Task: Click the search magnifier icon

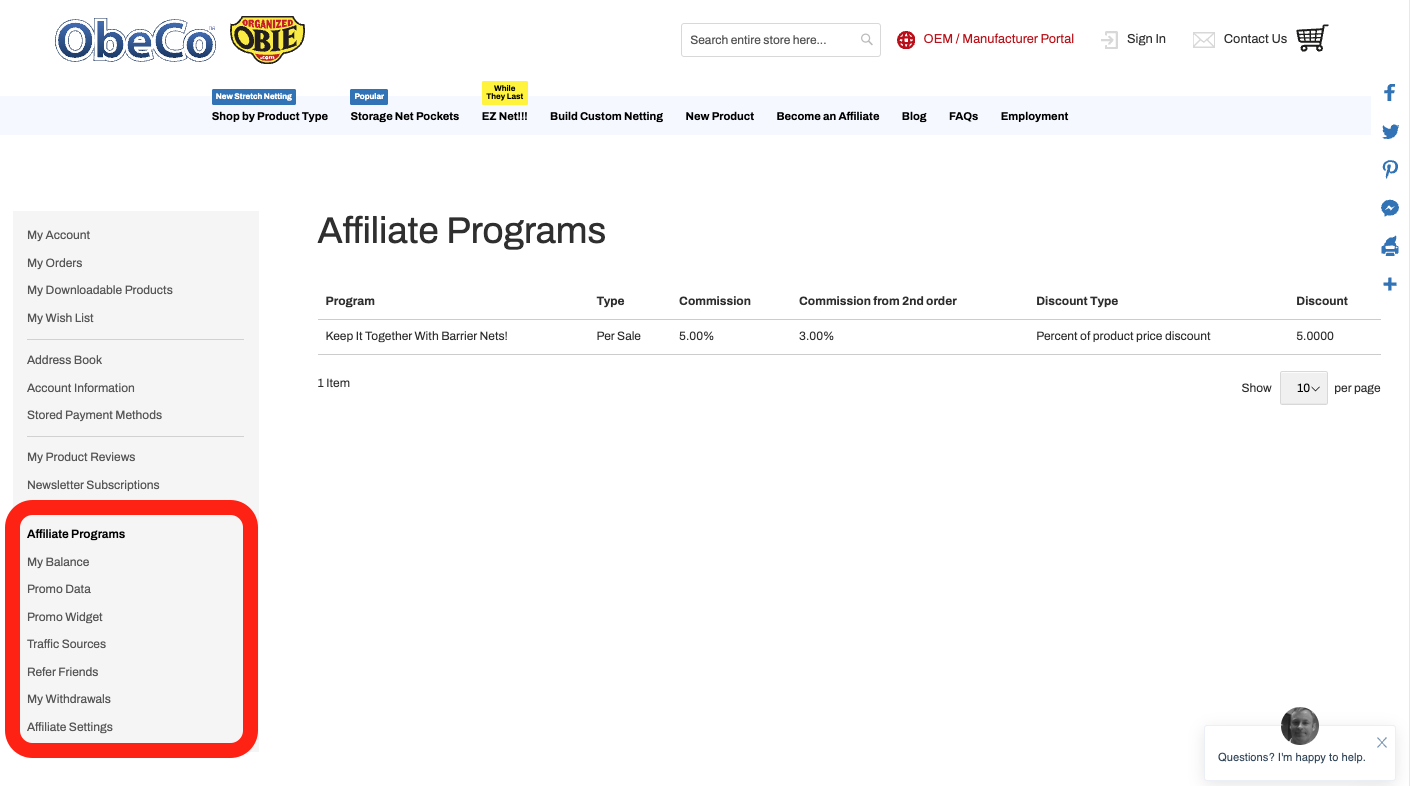Action: [866, 40]
